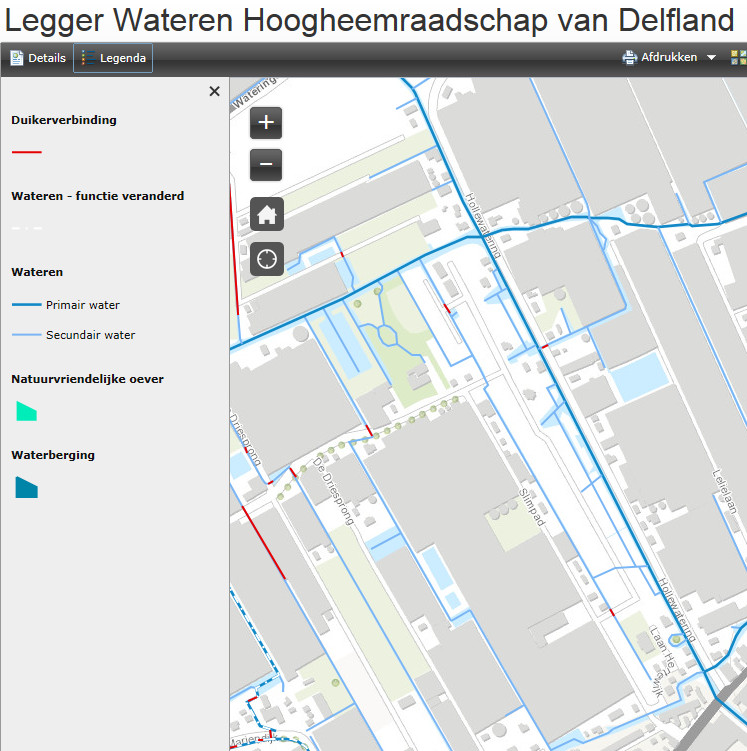Open the Details panel tab
Image resolution: width=747 pixels, height=751 pixels.
pyautogui.click(x=38, y=58)
